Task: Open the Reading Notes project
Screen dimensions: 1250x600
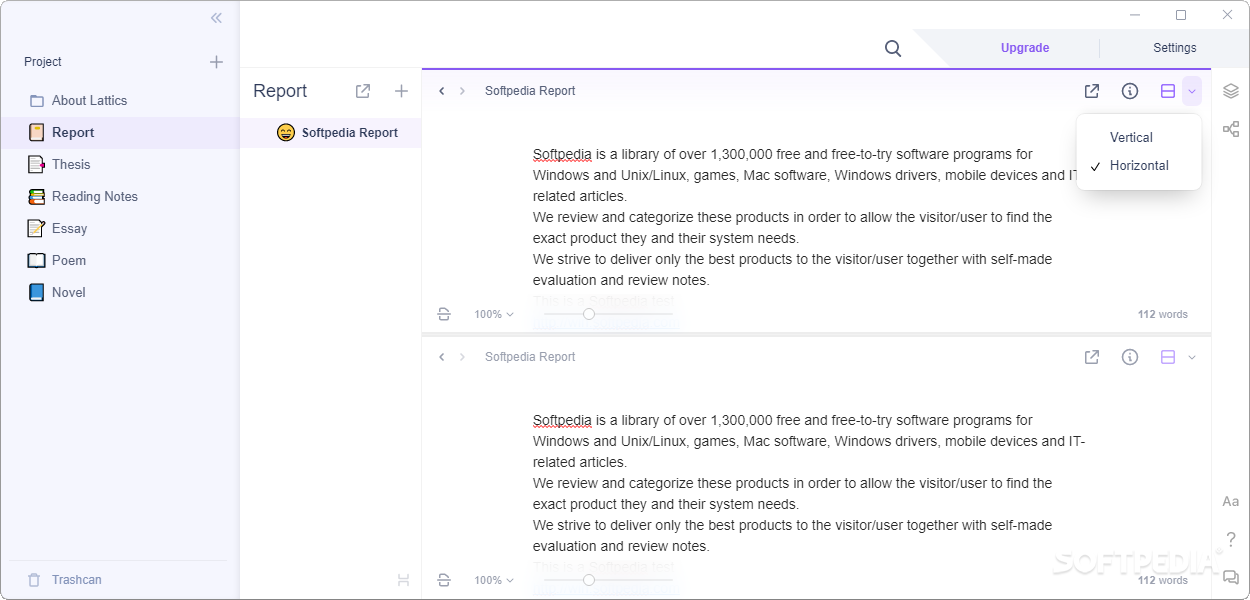Action: [x=120, y=196]
